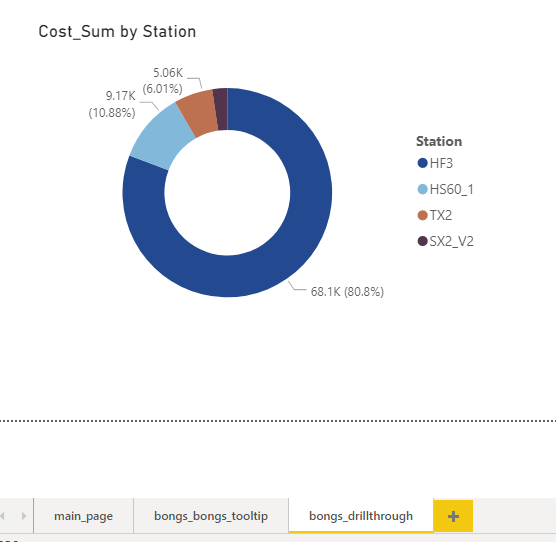Select the bongs_drillthrough tab
Viewport: 556px width, 542px height.
[x=361, y=516]
